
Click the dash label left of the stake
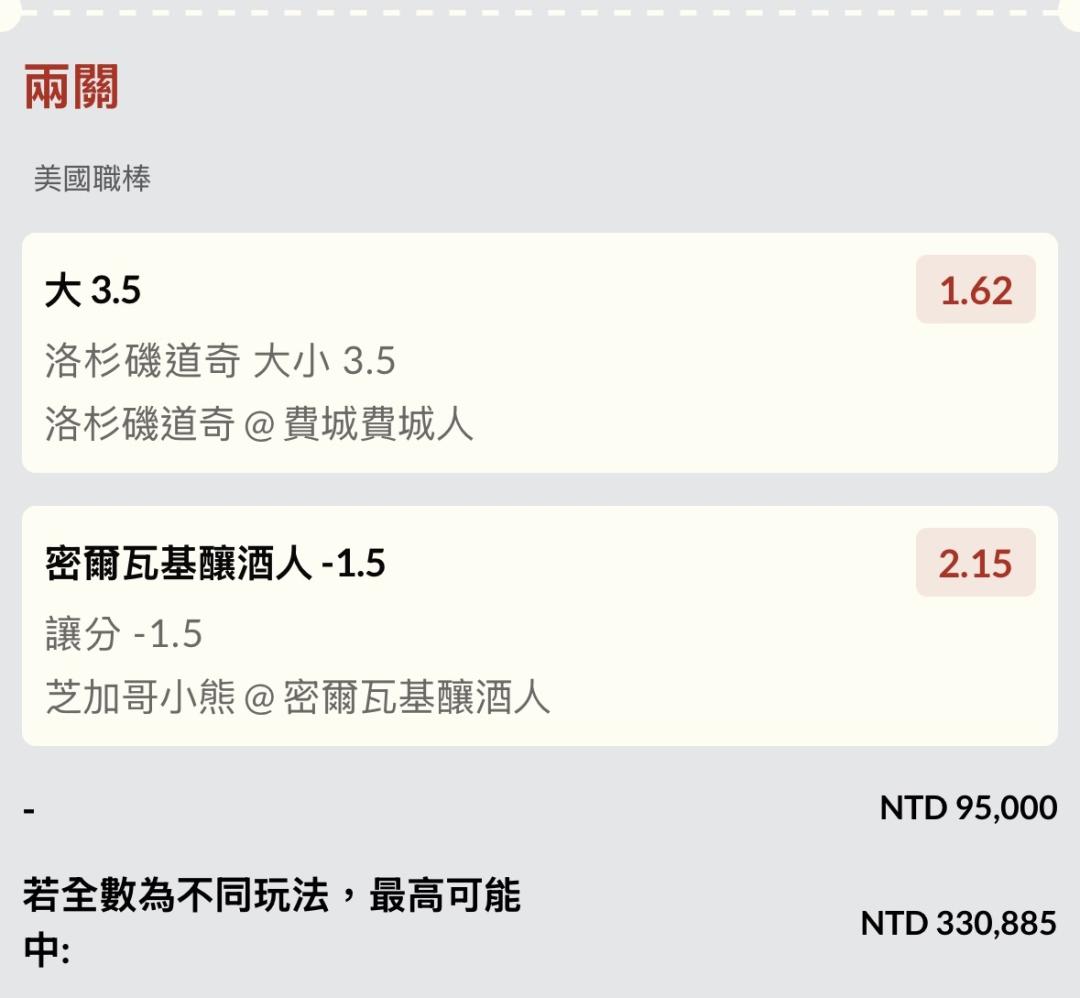tap(29, 809)
